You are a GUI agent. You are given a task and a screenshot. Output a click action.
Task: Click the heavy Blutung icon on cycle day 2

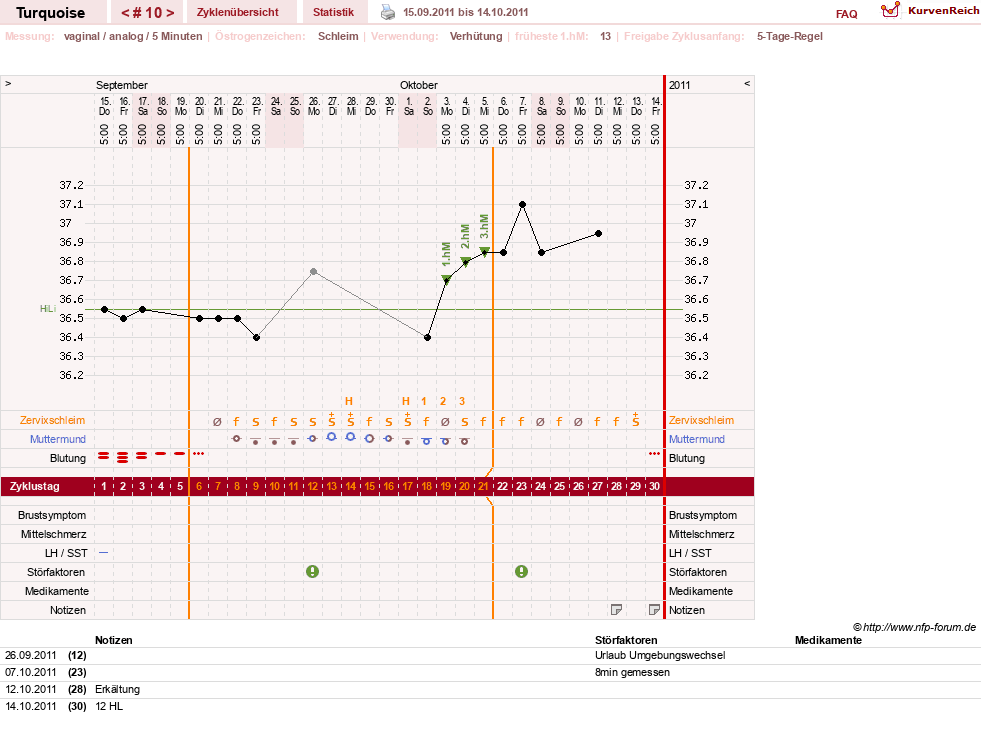pyautogui.click(x=123, y=457)
